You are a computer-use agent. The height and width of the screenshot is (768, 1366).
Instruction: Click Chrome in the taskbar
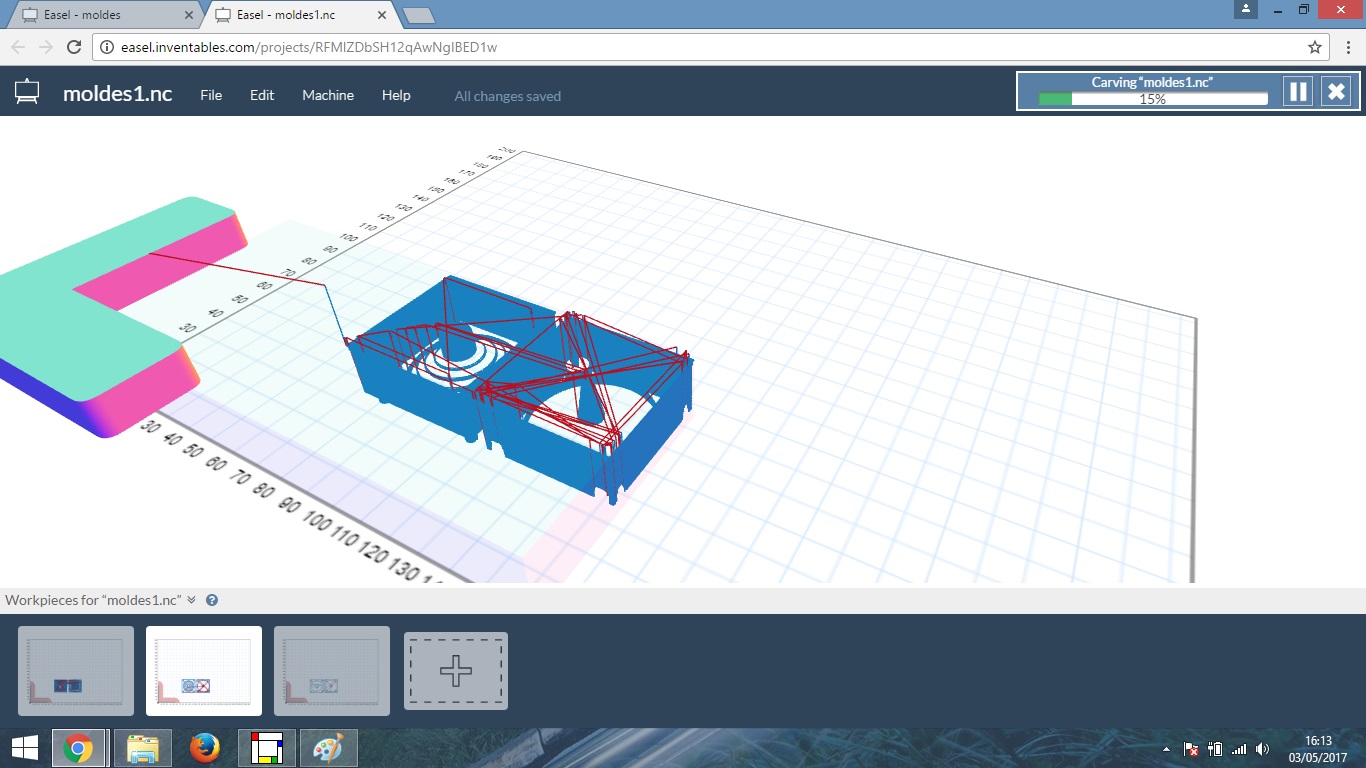(x=78, y=748)
